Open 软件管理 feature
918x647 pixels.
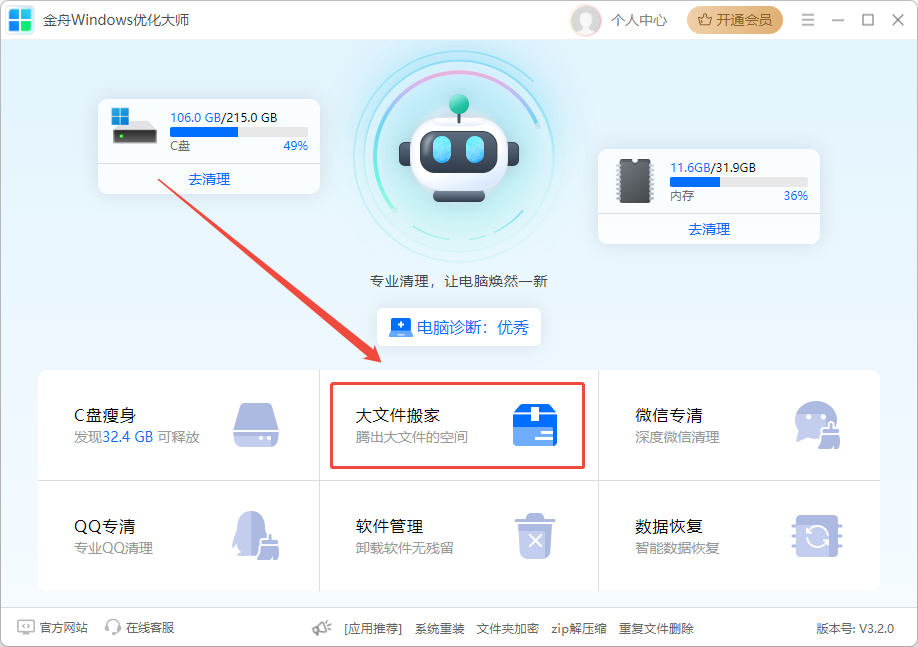[x=459, y=536]
